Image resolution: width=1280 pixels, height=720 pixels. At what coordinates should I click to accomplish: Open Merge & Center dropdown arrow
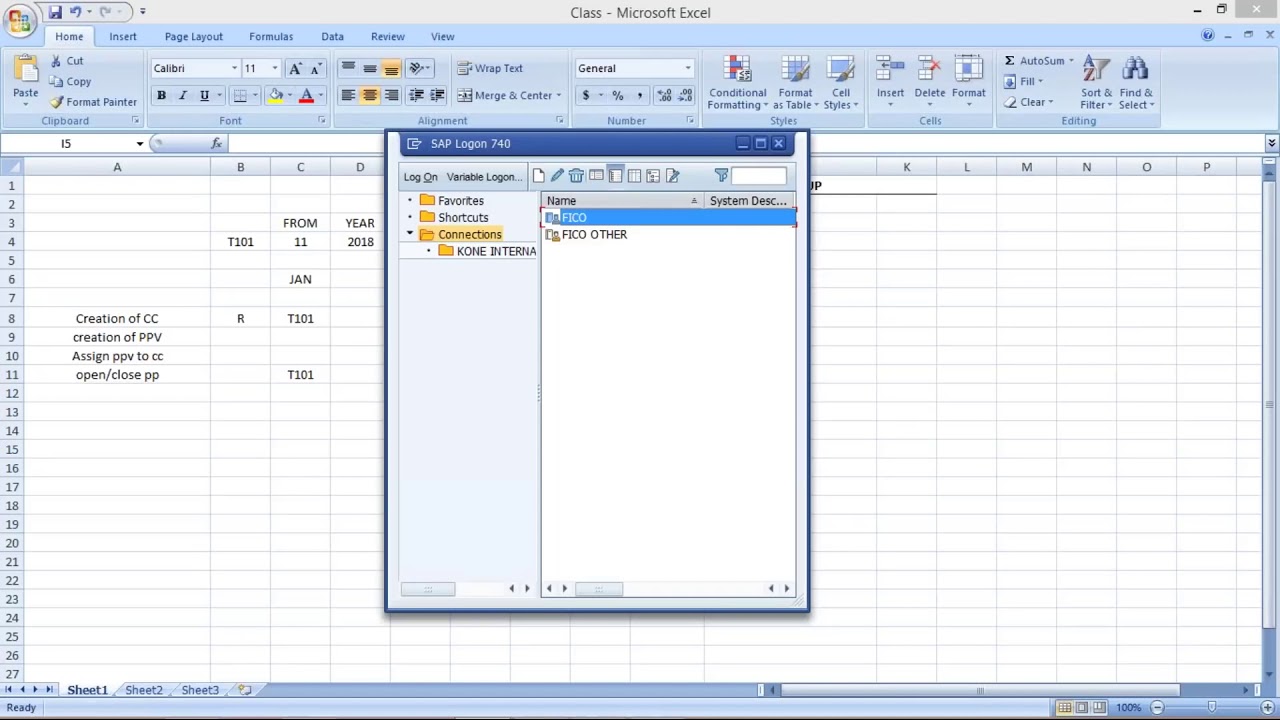point(558,95)
